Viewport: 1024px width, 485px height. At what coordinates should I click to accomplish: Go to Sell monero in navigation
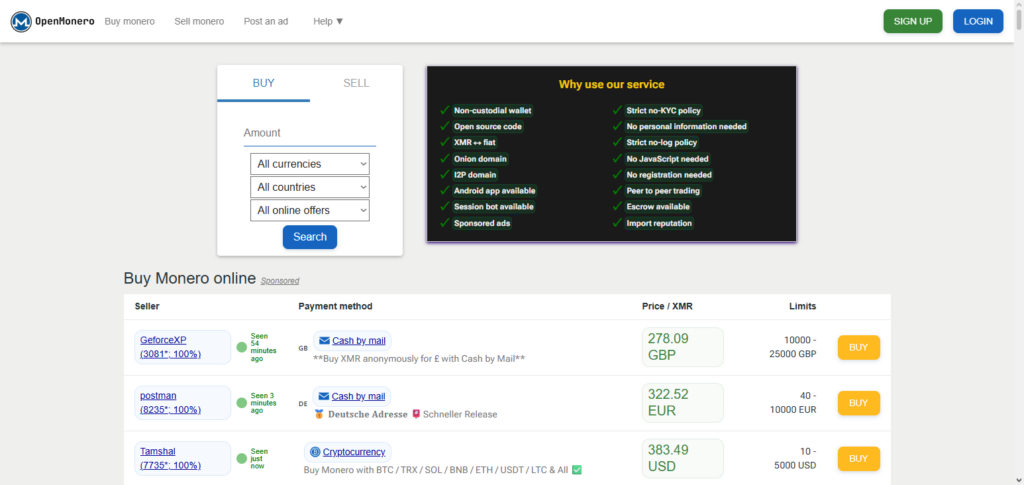point(199,22)
